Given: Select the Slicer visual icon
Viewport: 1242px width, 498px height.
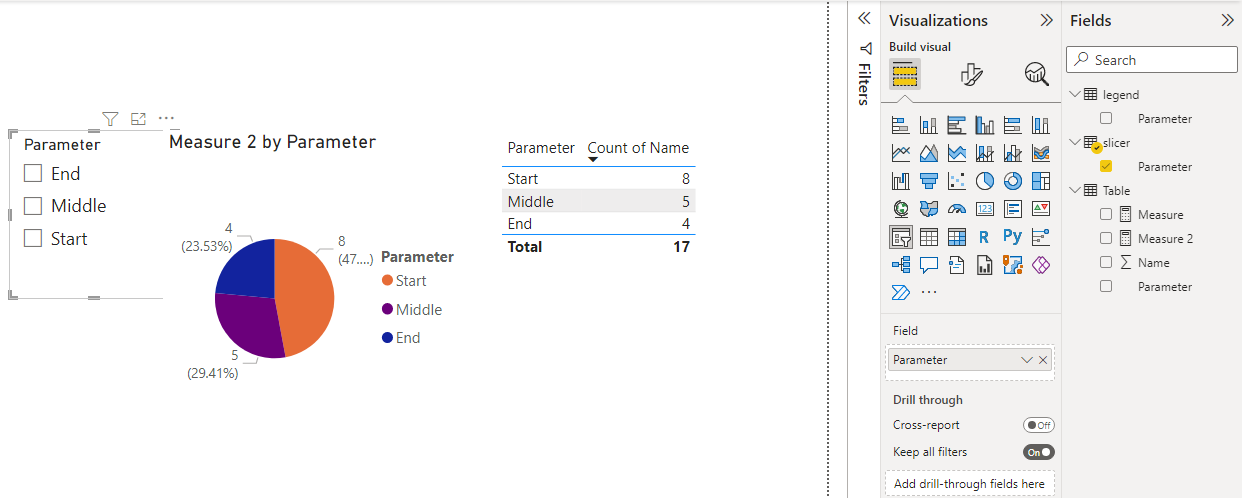Looking at the screenshot, I should point(900,237).
